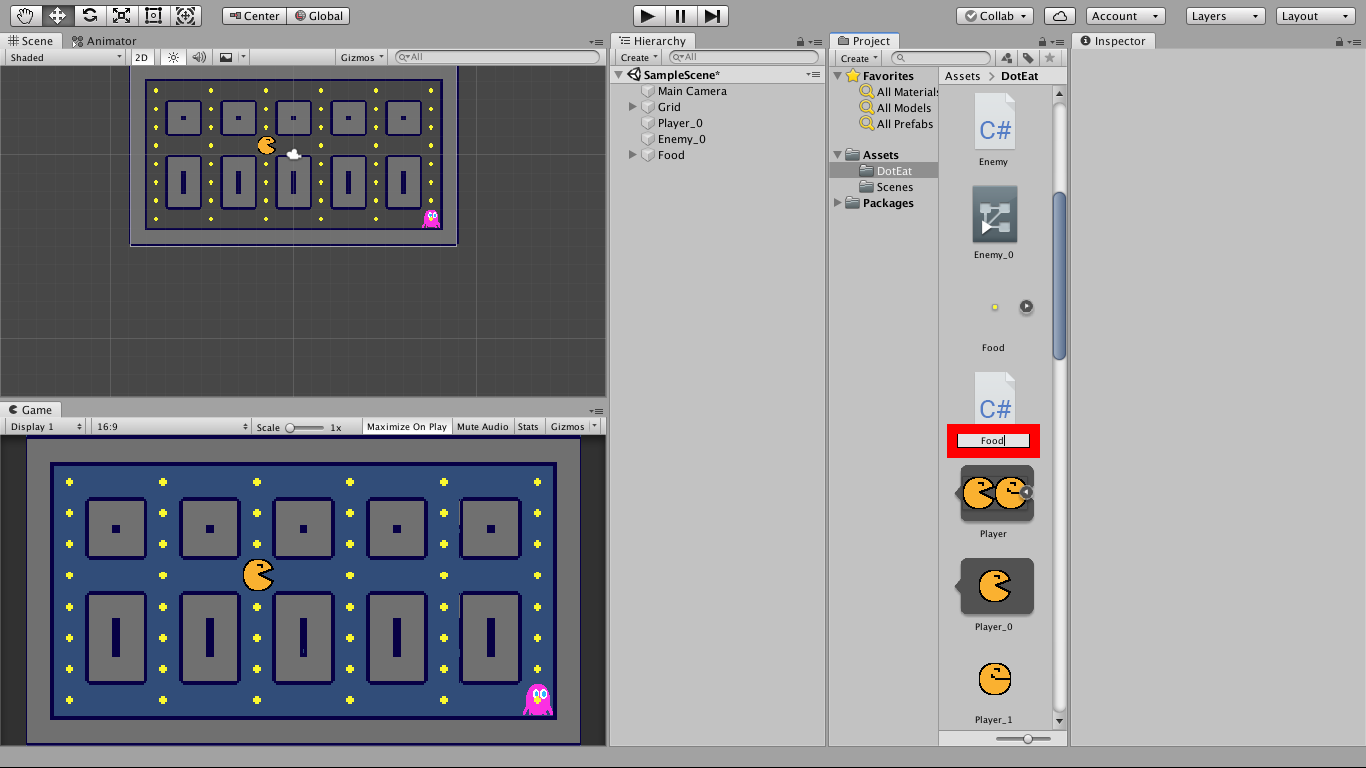Image resolution: width=1366 pixels, height=768 pixels.
Task: Open 16:9 aspect ratio dropdown
Action: pyautogui.click(x=171, y=427)
